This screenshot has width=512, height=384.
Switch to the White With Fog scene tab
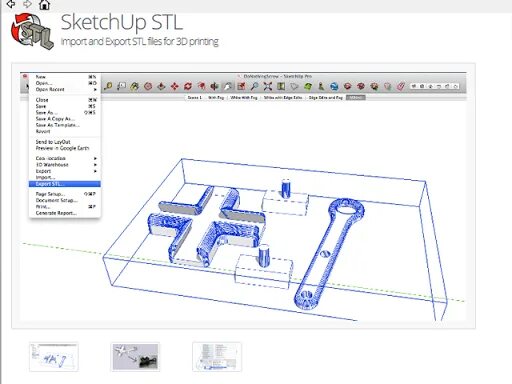244,98
